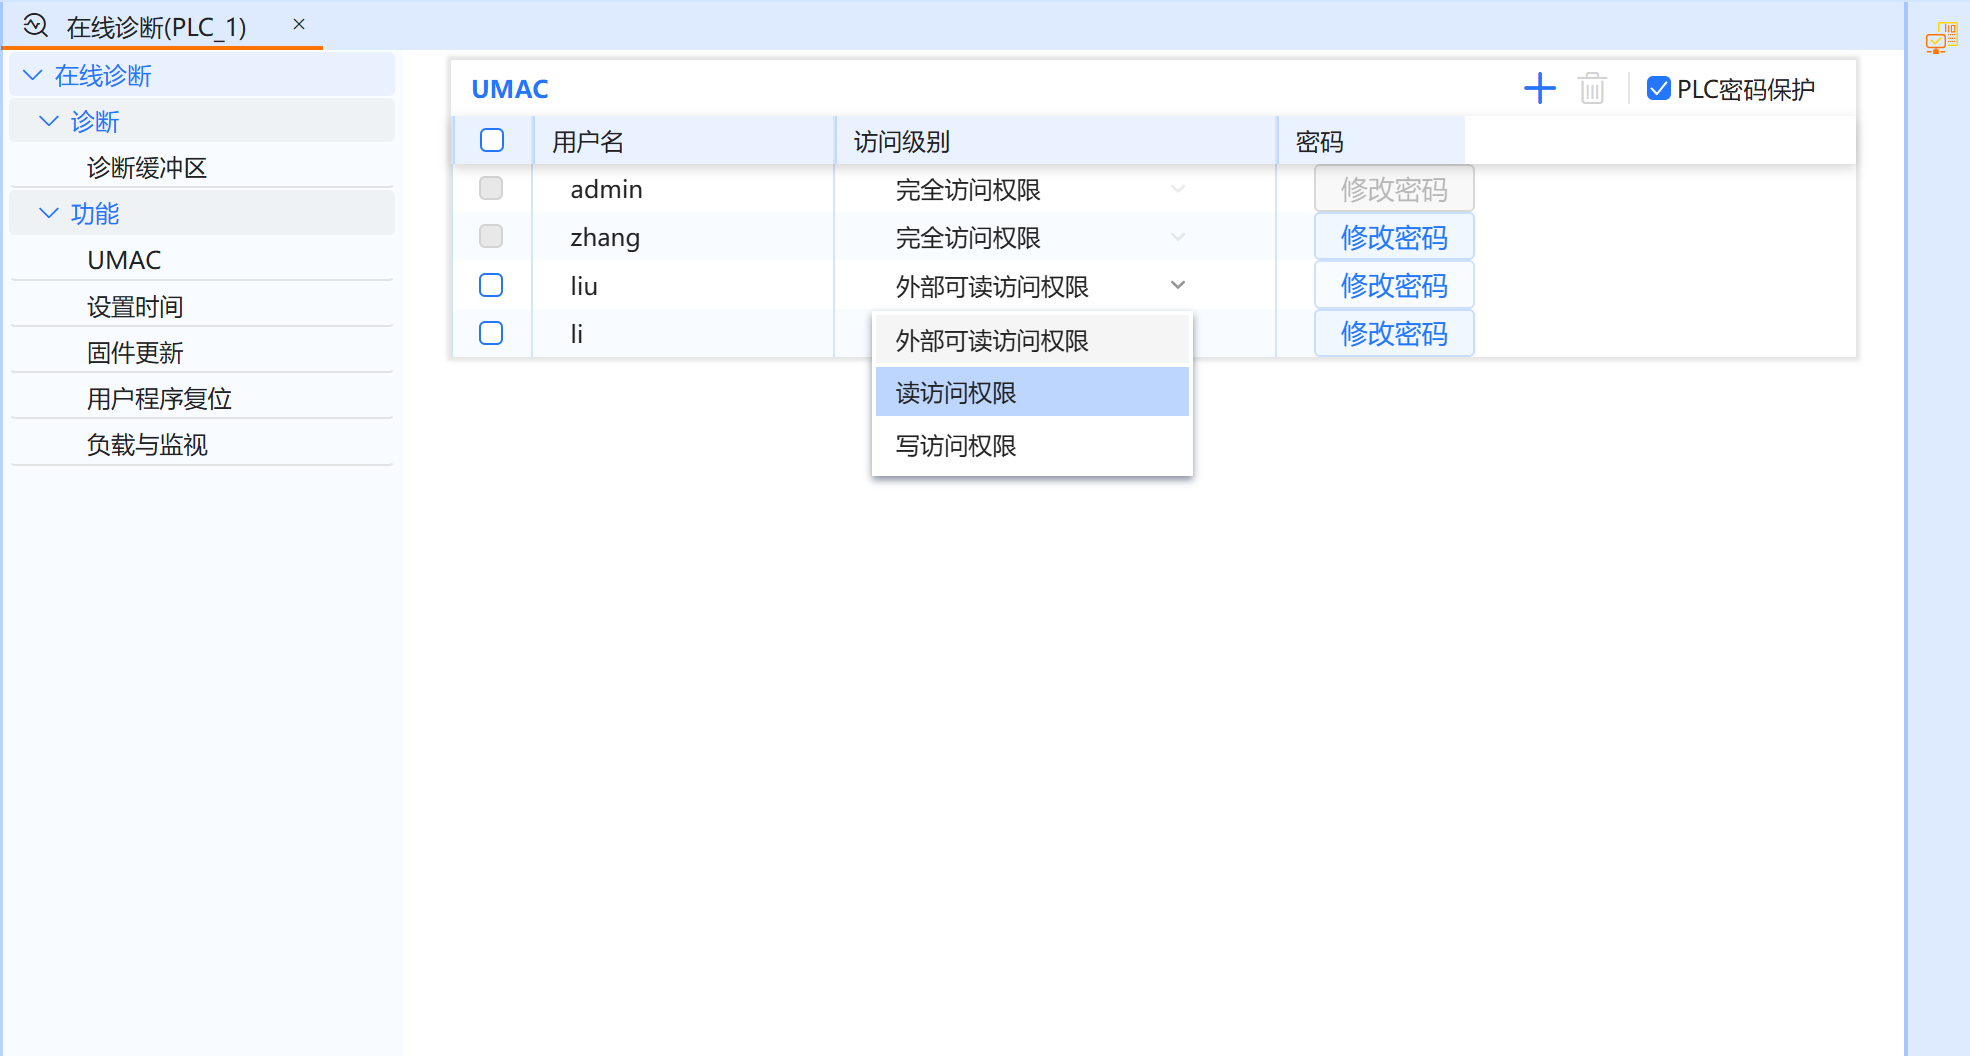Collapse the 功能 tree node
This screenshot has width=1970, height=1056.
(x=46, y=213)
